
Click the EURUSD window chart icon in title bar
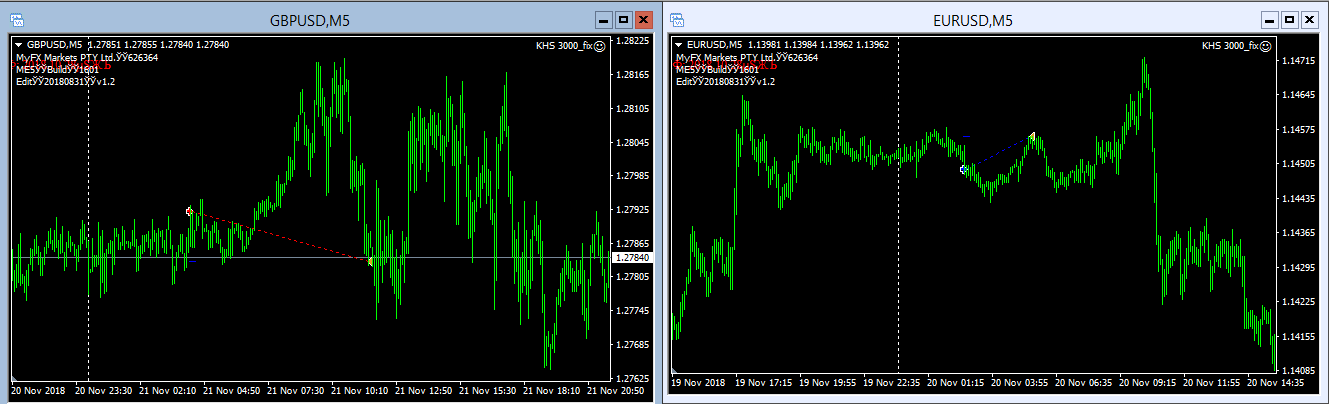pyautogui.click(x=677, y=19)
